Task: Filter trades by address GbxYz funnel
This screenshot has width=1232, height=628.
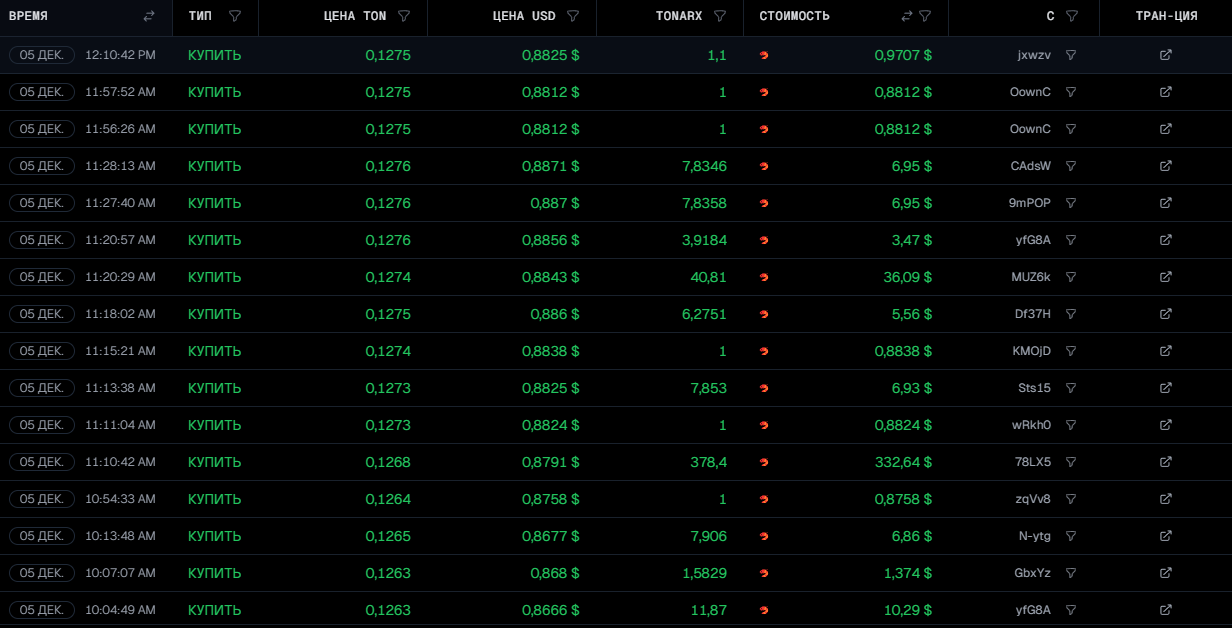Action: [x=1071, y=573]
